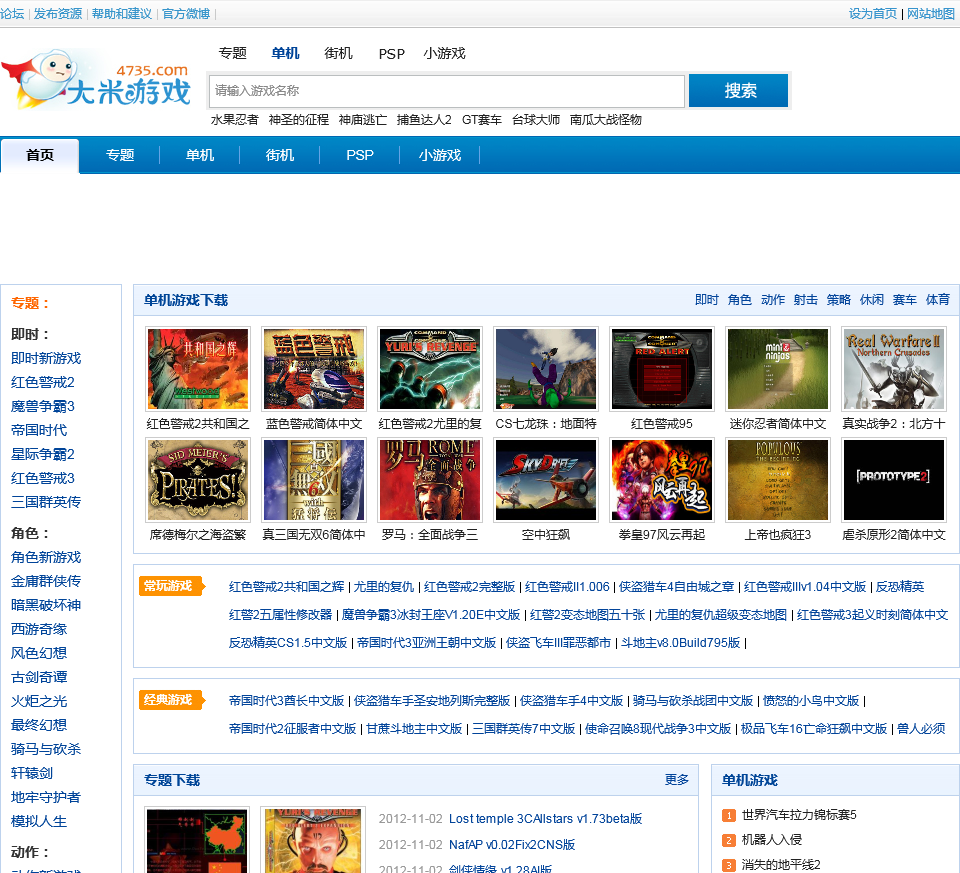Open the 小游戏 tab in blue navigation bar
The width and height of the screenshot is (960, 873).
click(440, 155)
